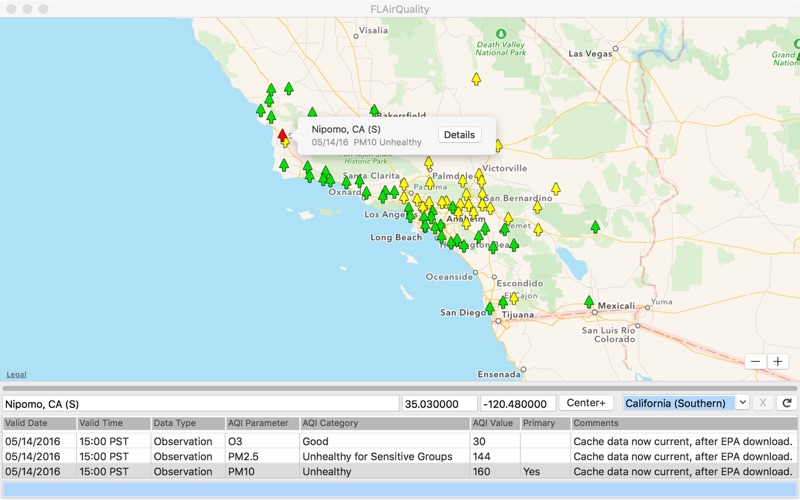
Task: Zoom in the map with plus button
Action: click(778, 361)
